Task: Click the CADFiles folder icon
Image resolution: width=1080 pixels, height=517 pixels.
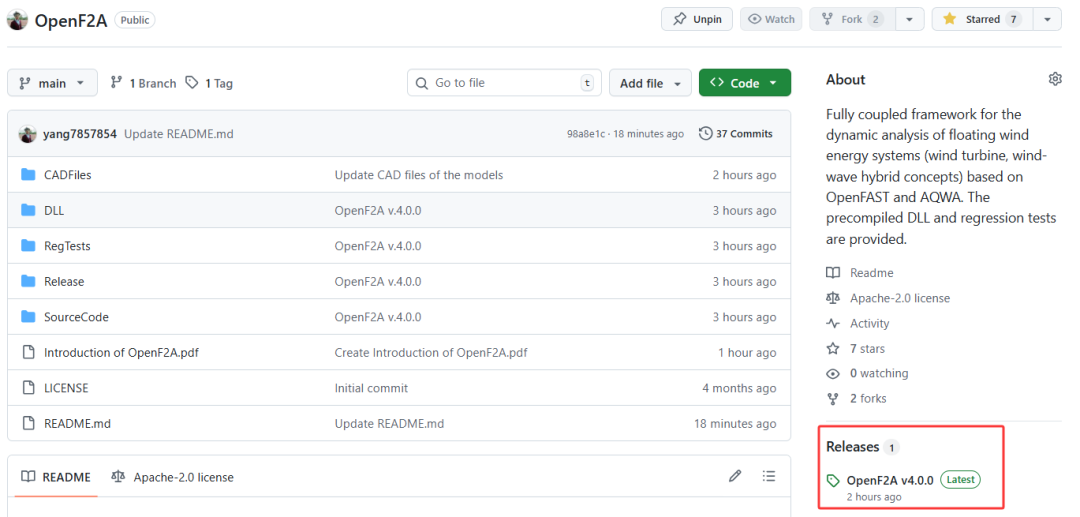Action: (x=28, y=175)
